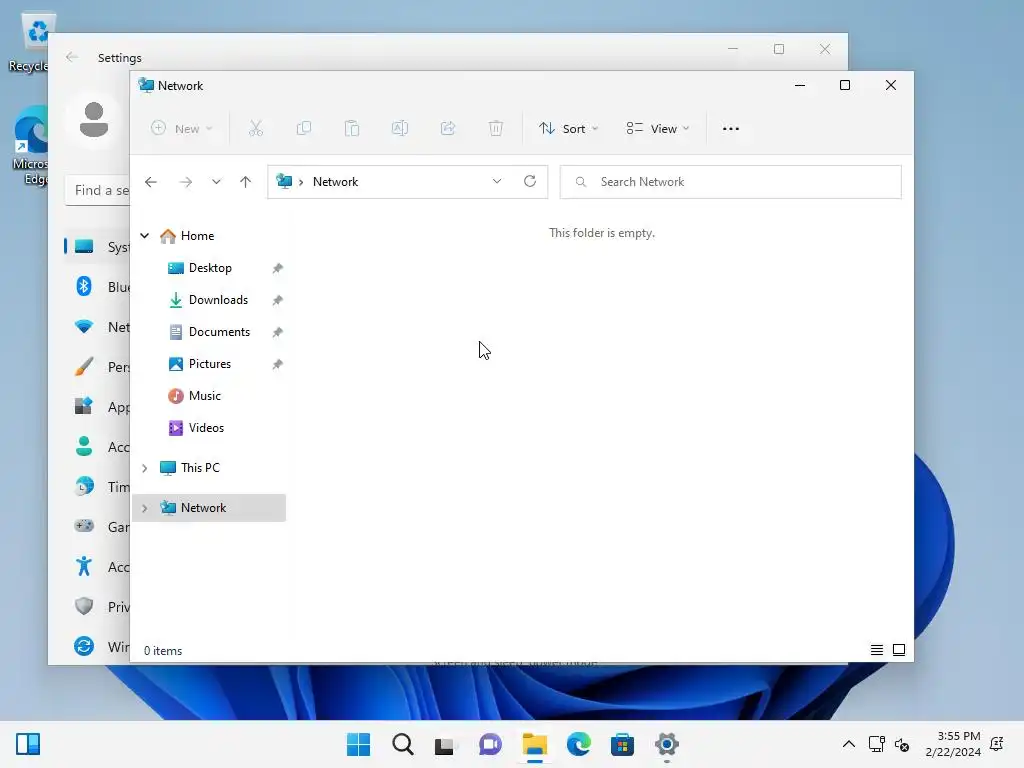
Task: Click the Paste clipboard icon
Action: 352,129
